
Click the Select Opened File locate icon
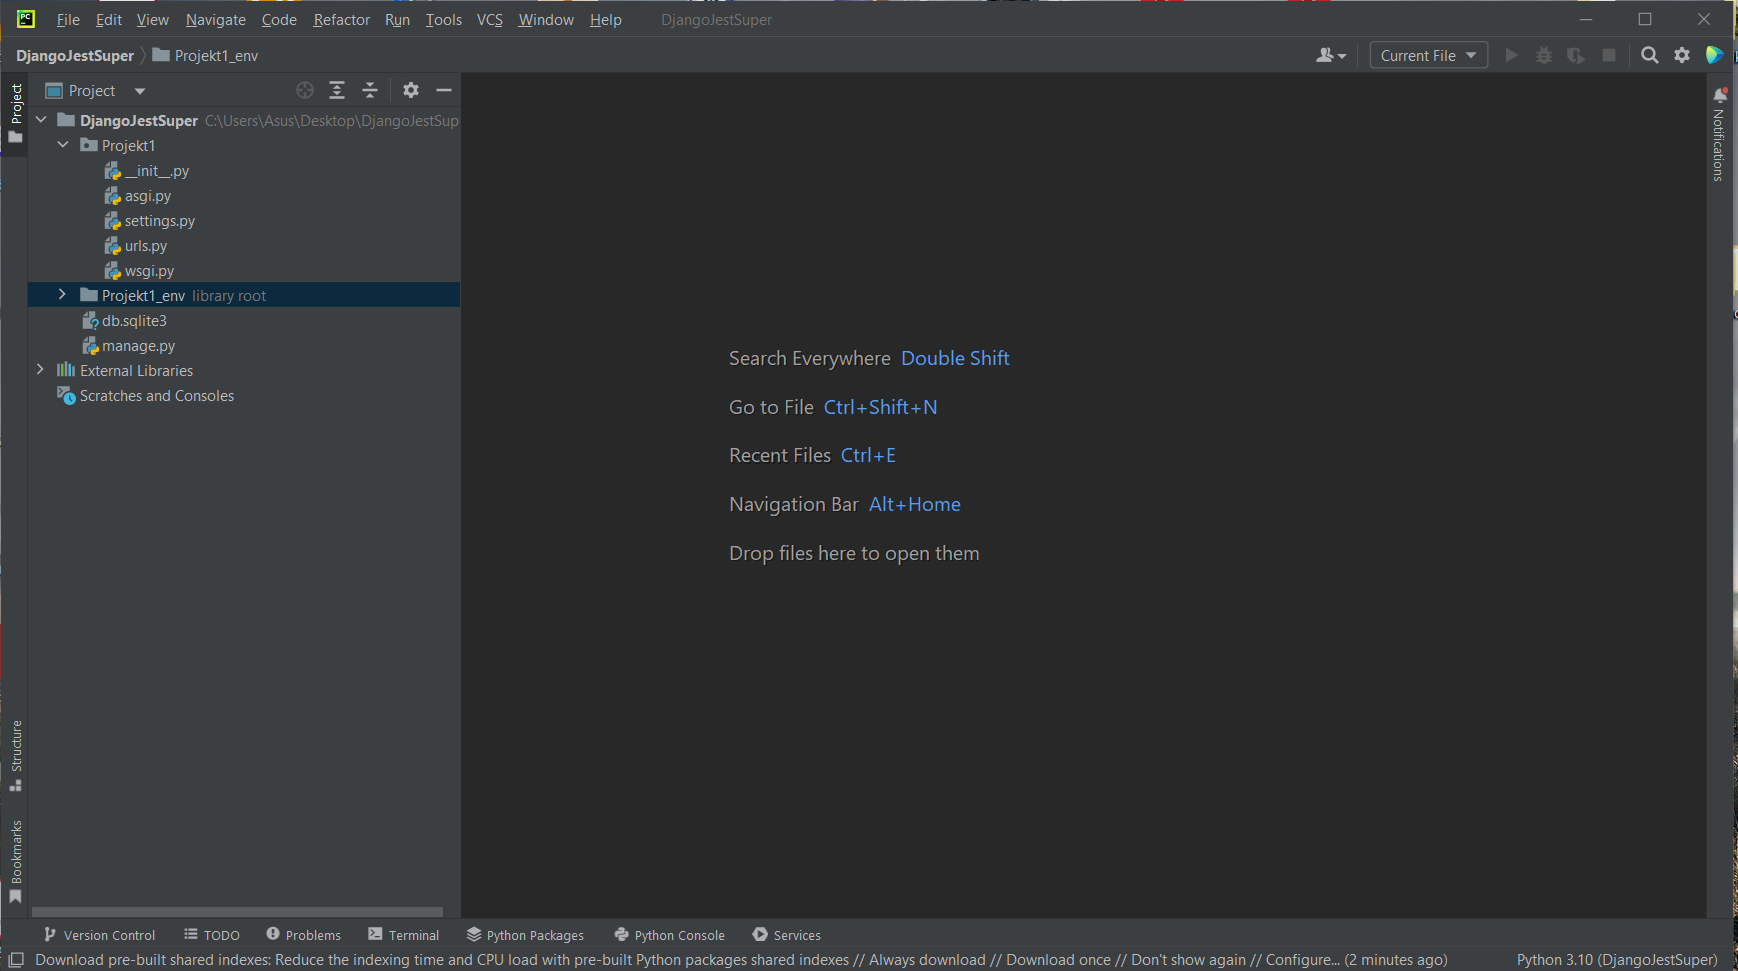(305, 90)
